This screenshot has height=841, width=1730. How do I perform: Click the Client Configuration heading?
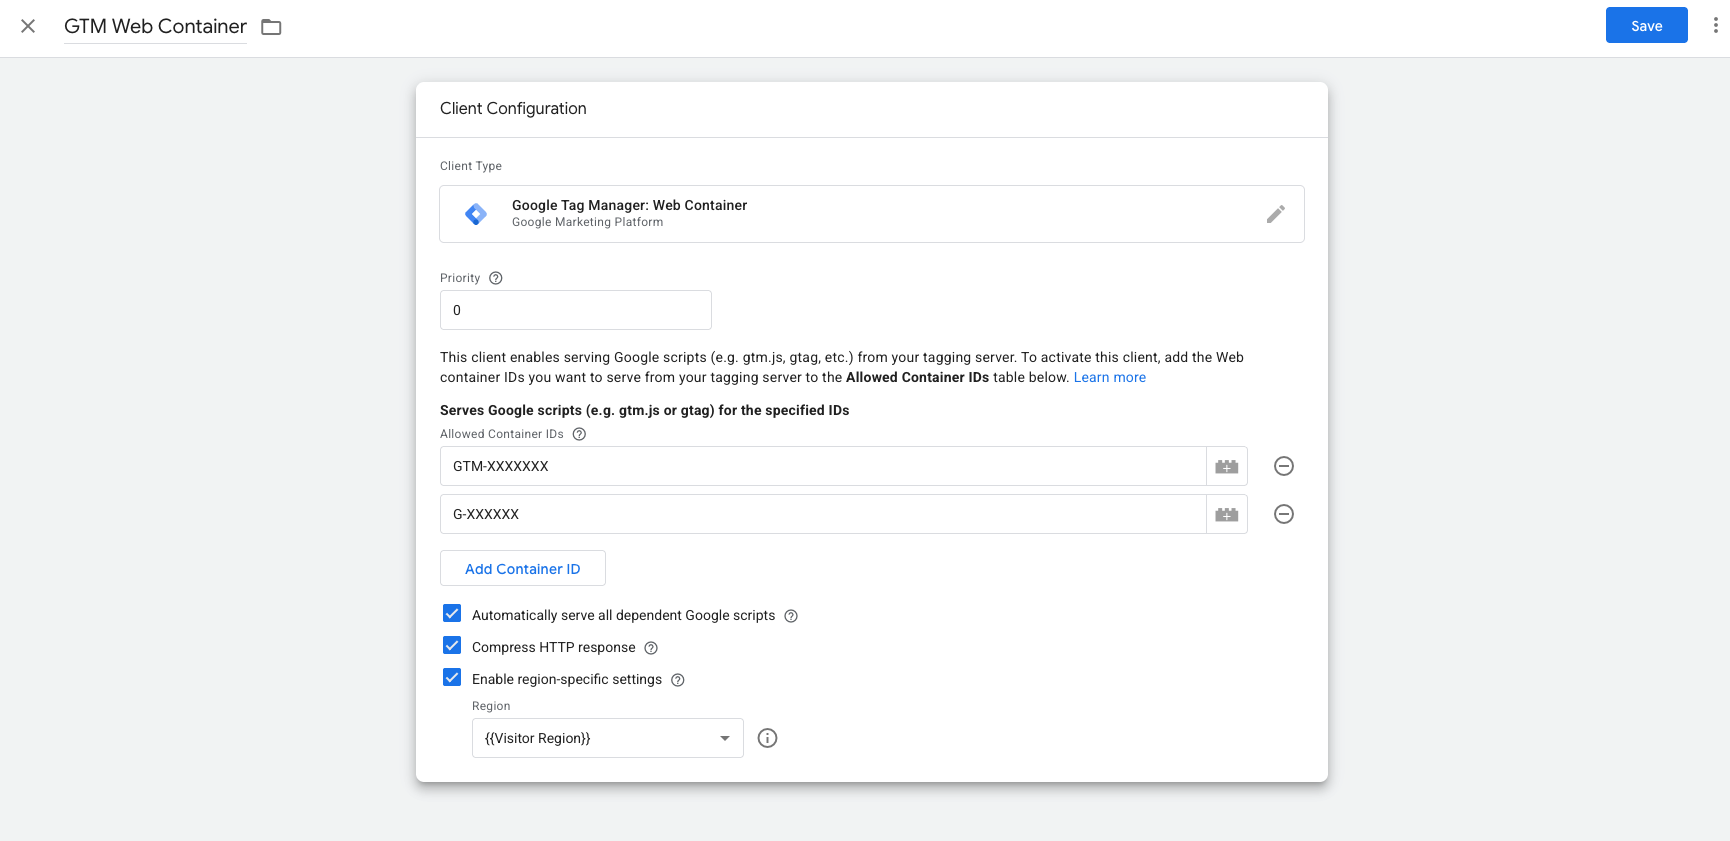tap(513, 108)
